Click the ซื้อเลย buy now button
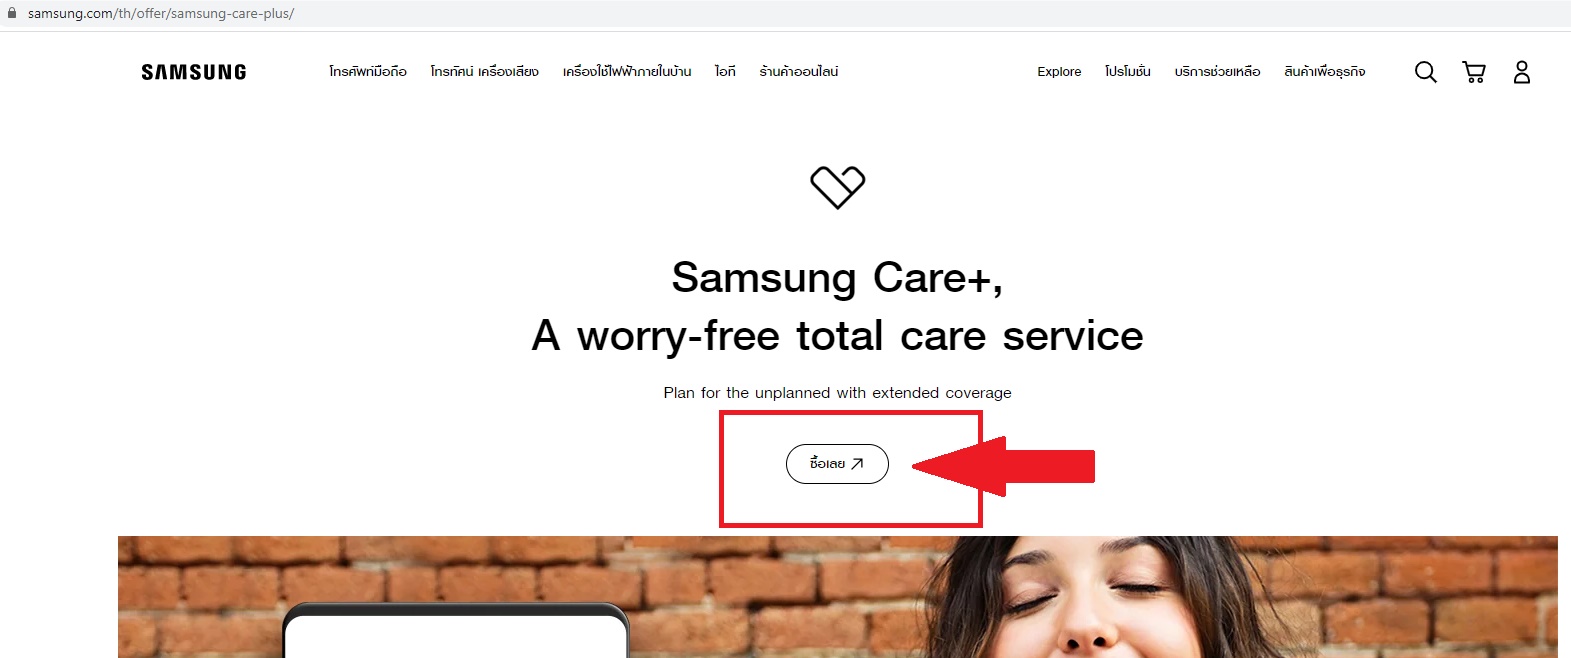 pos(837,464)
